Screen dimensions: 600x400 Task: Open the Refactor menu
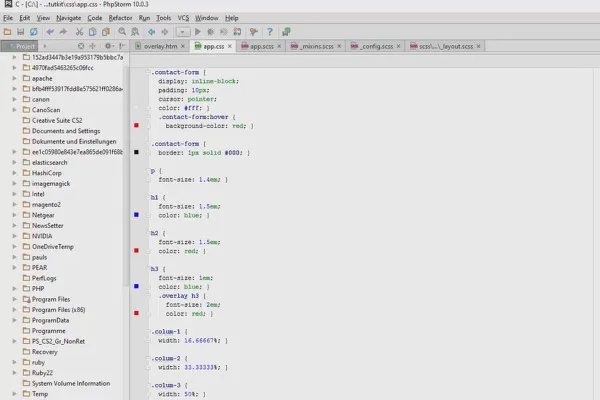[120, 18]
